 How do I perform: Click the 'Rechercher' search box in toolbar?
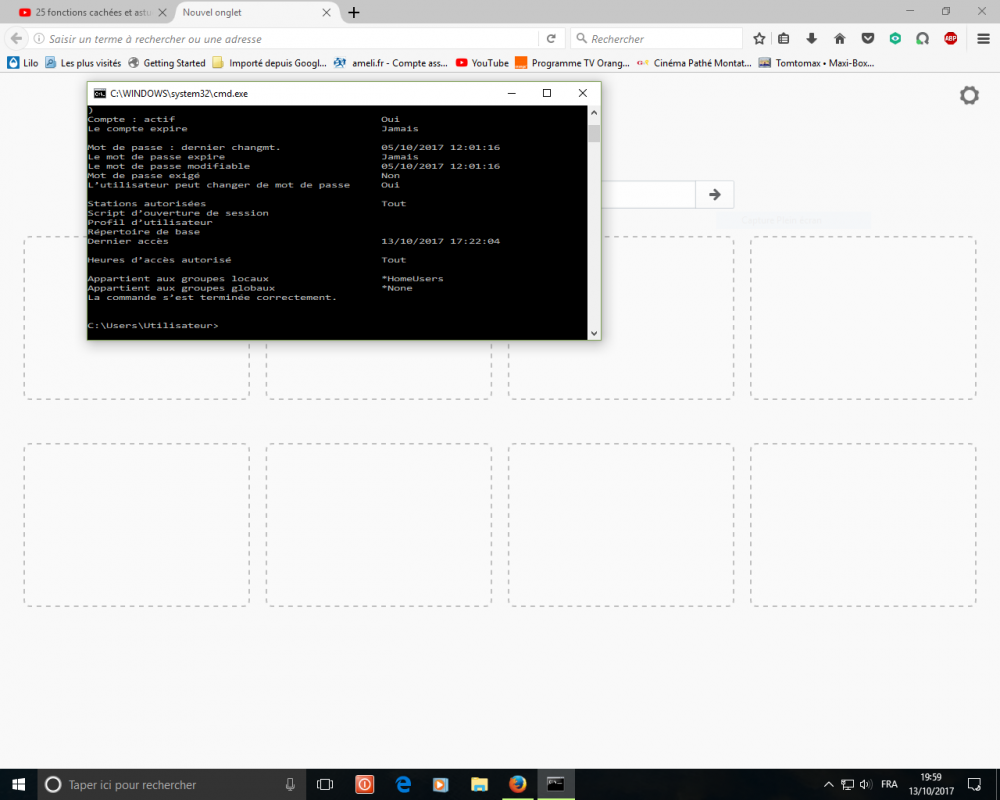(x=660, y=39)
